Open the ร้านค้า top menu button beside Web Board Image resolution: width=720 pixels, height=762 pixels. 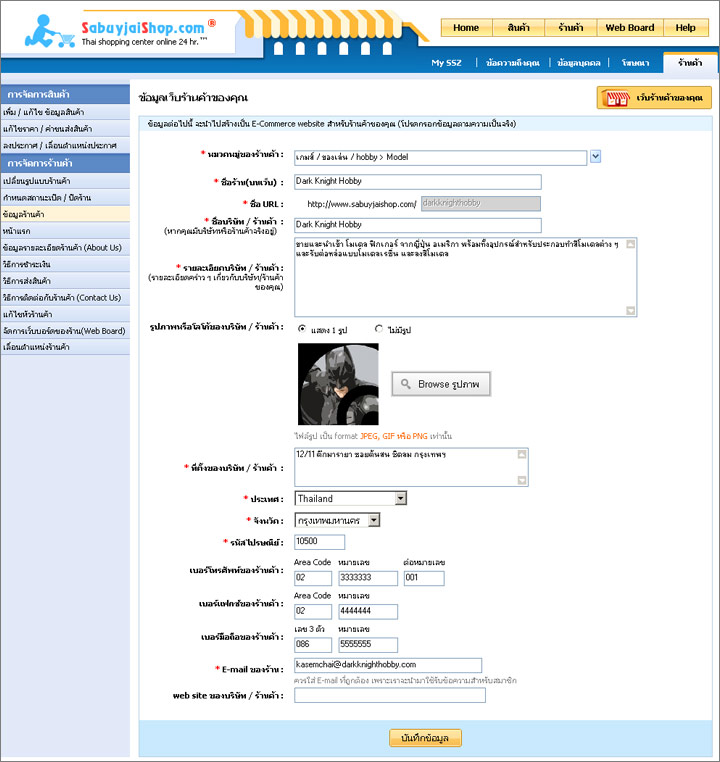(571, 28)
